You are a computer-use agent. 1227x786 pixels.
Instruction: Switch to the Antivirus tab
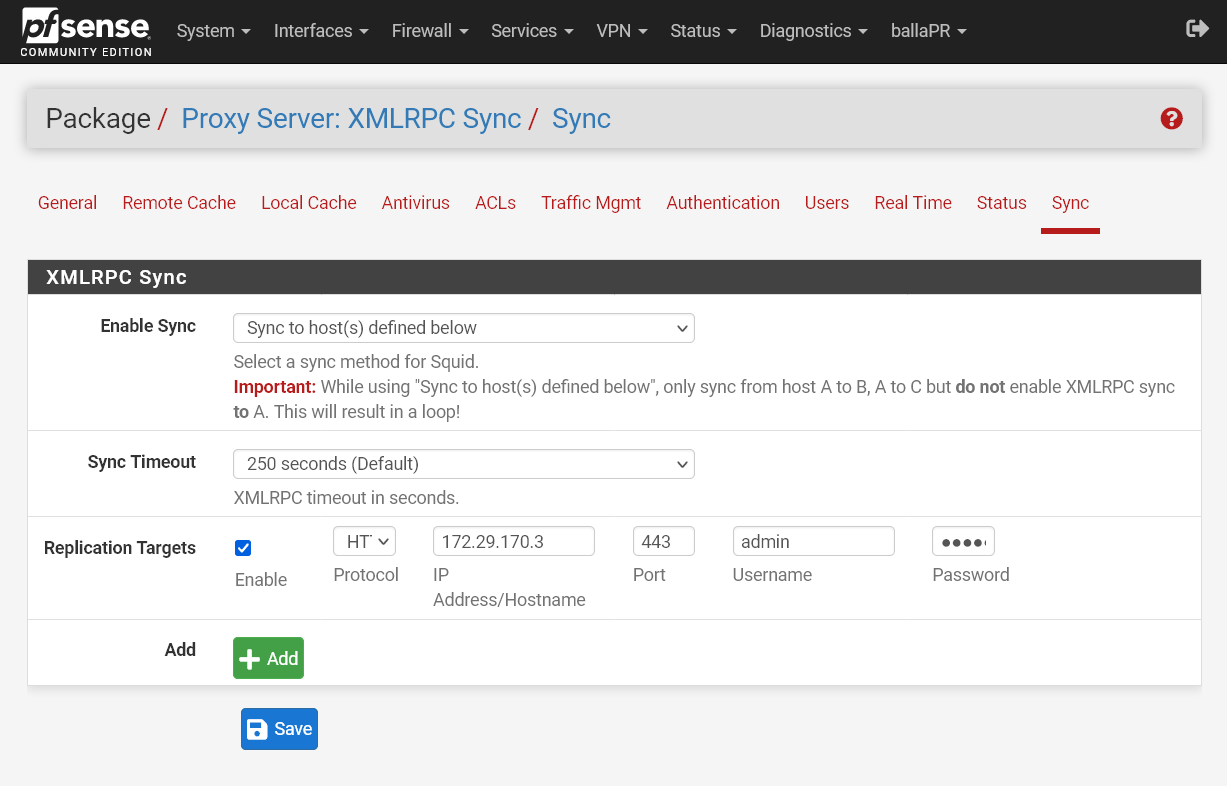point(415,203)
